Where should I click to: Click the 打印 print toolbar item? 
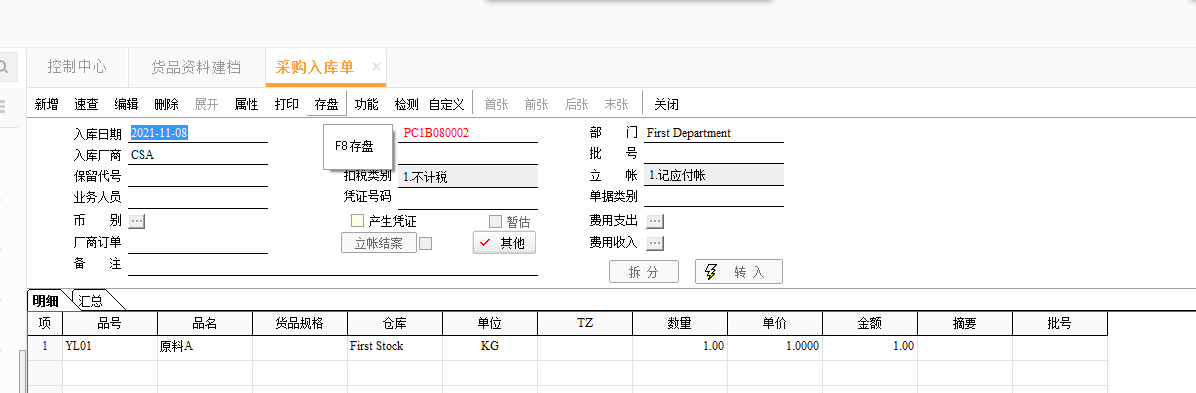(x=287, y=105)
